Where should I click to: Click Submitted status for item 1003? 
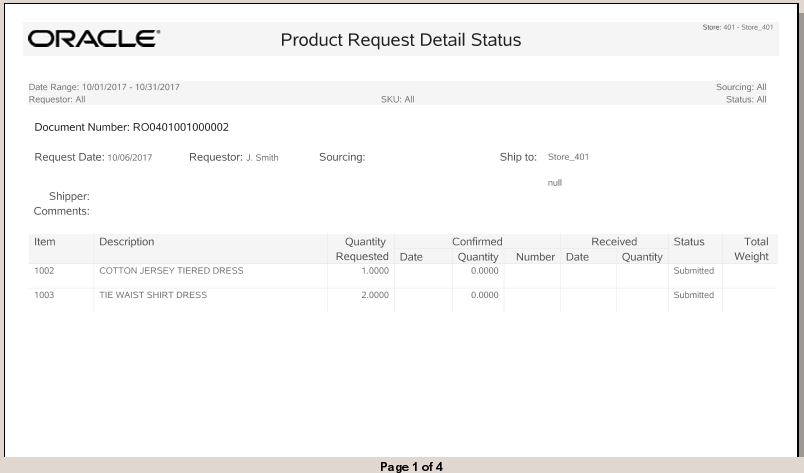click(x=693, y=295)
